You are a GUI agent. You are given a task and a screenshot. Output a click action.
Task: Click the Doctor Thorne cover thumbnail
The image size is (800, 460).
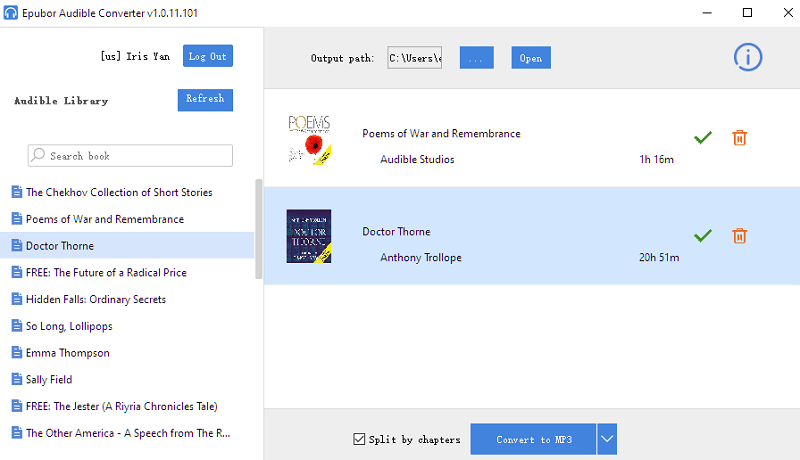[x=309, y=236]
